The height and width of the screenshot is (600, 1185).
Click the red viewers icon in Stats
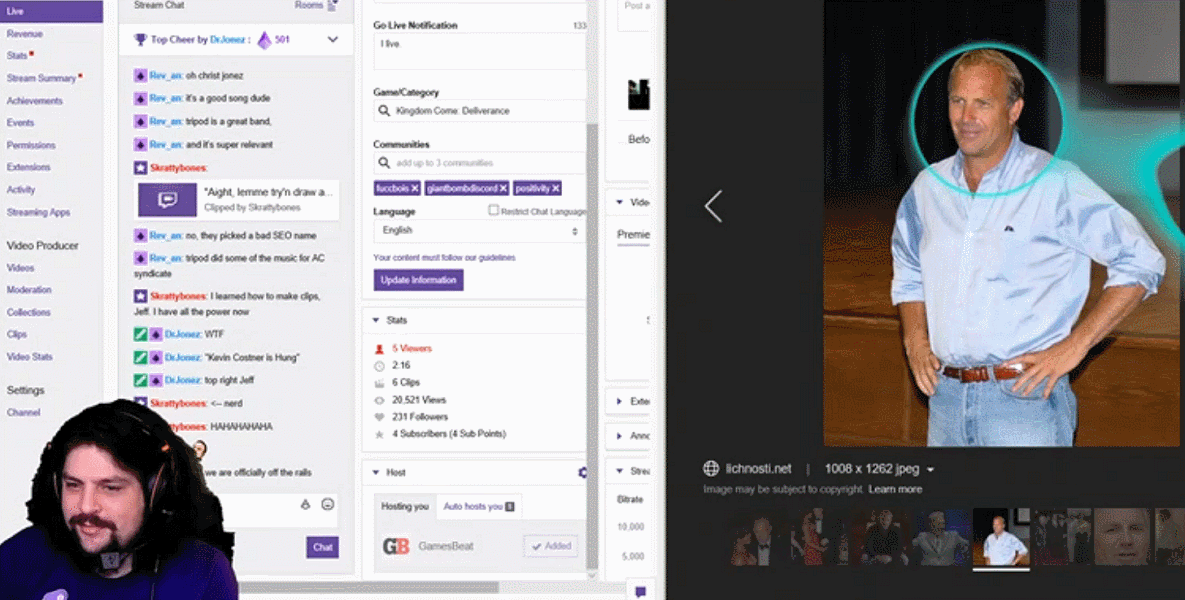click(x=379, y=349)
